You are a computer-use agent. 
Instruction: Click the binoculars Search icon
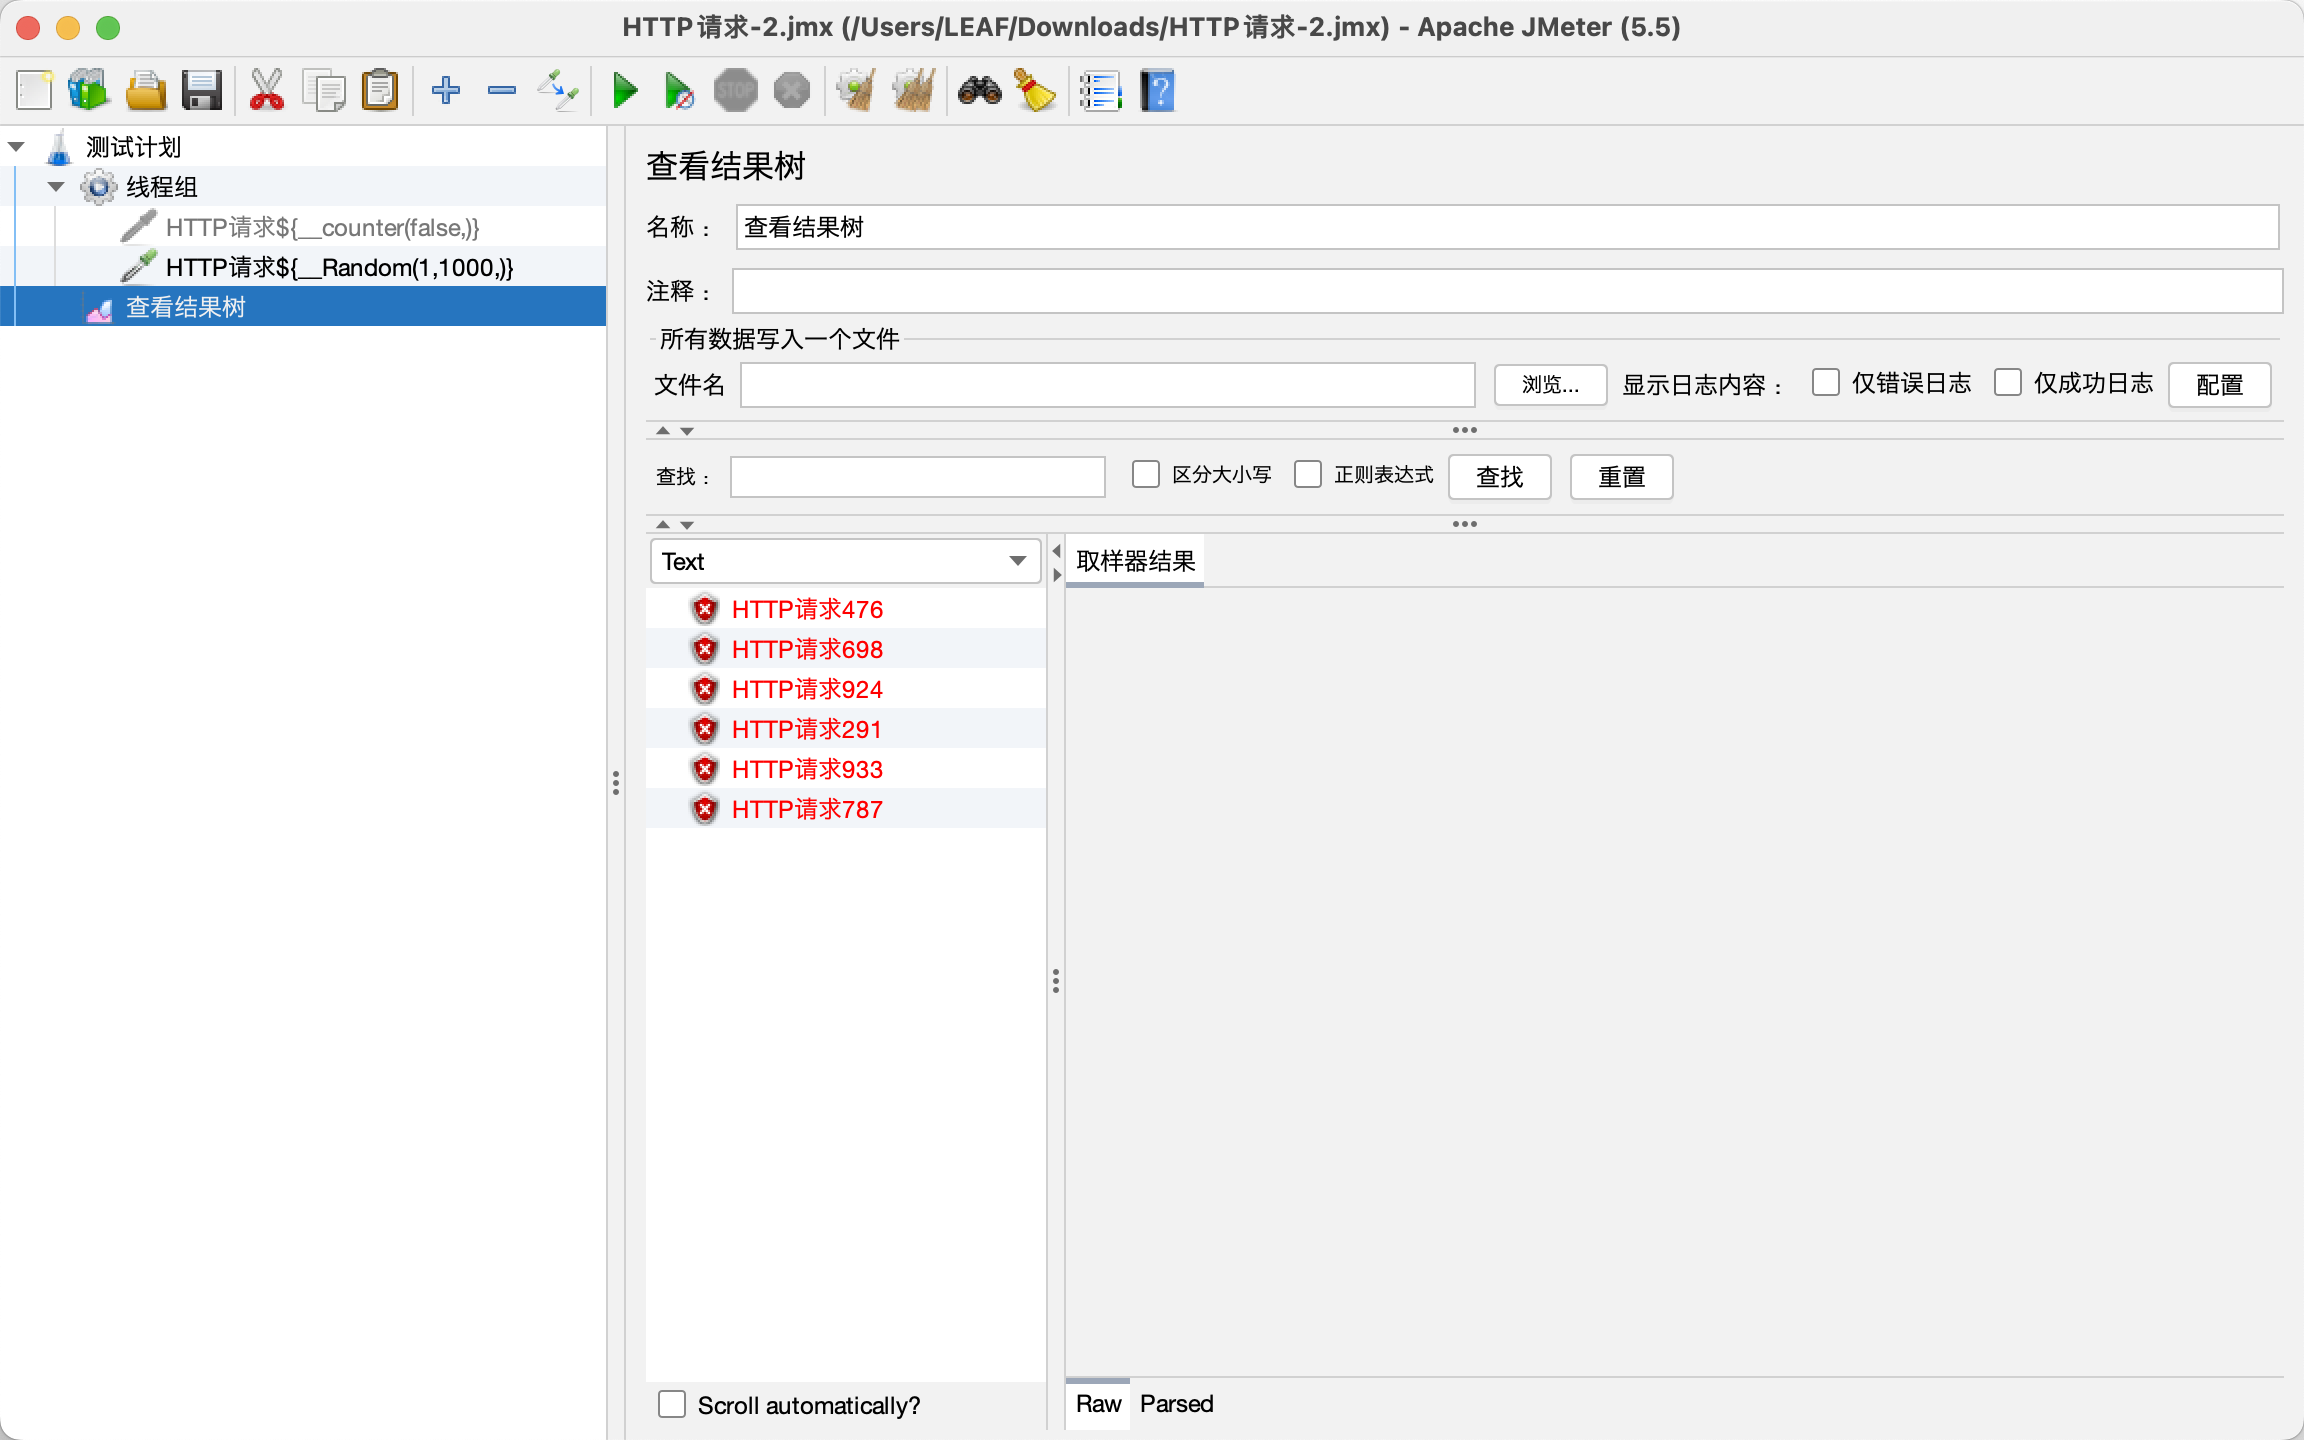point(979,91)
